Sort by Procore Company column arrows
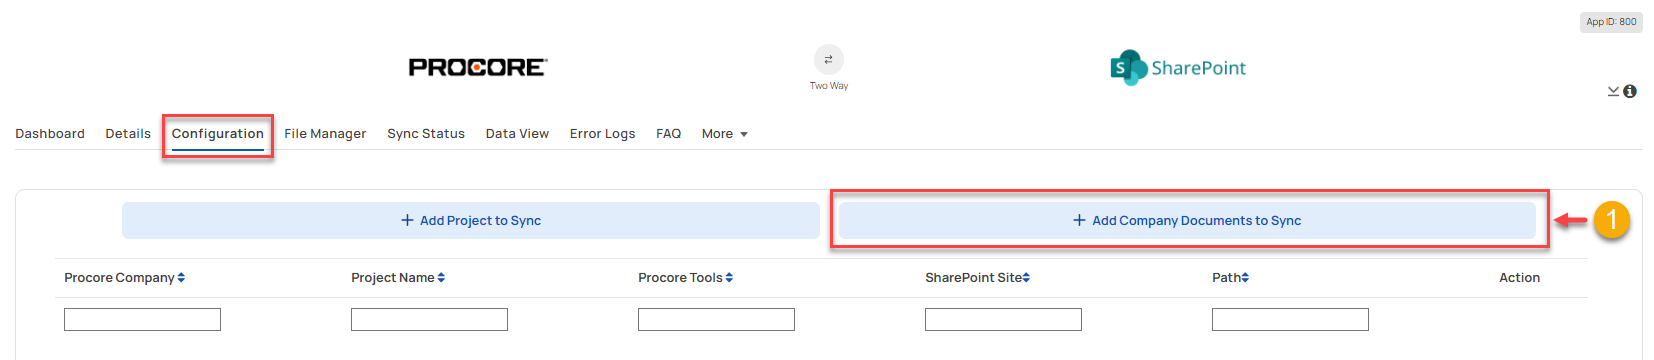This screenshot has height=360, width=1654. point(181,278)
